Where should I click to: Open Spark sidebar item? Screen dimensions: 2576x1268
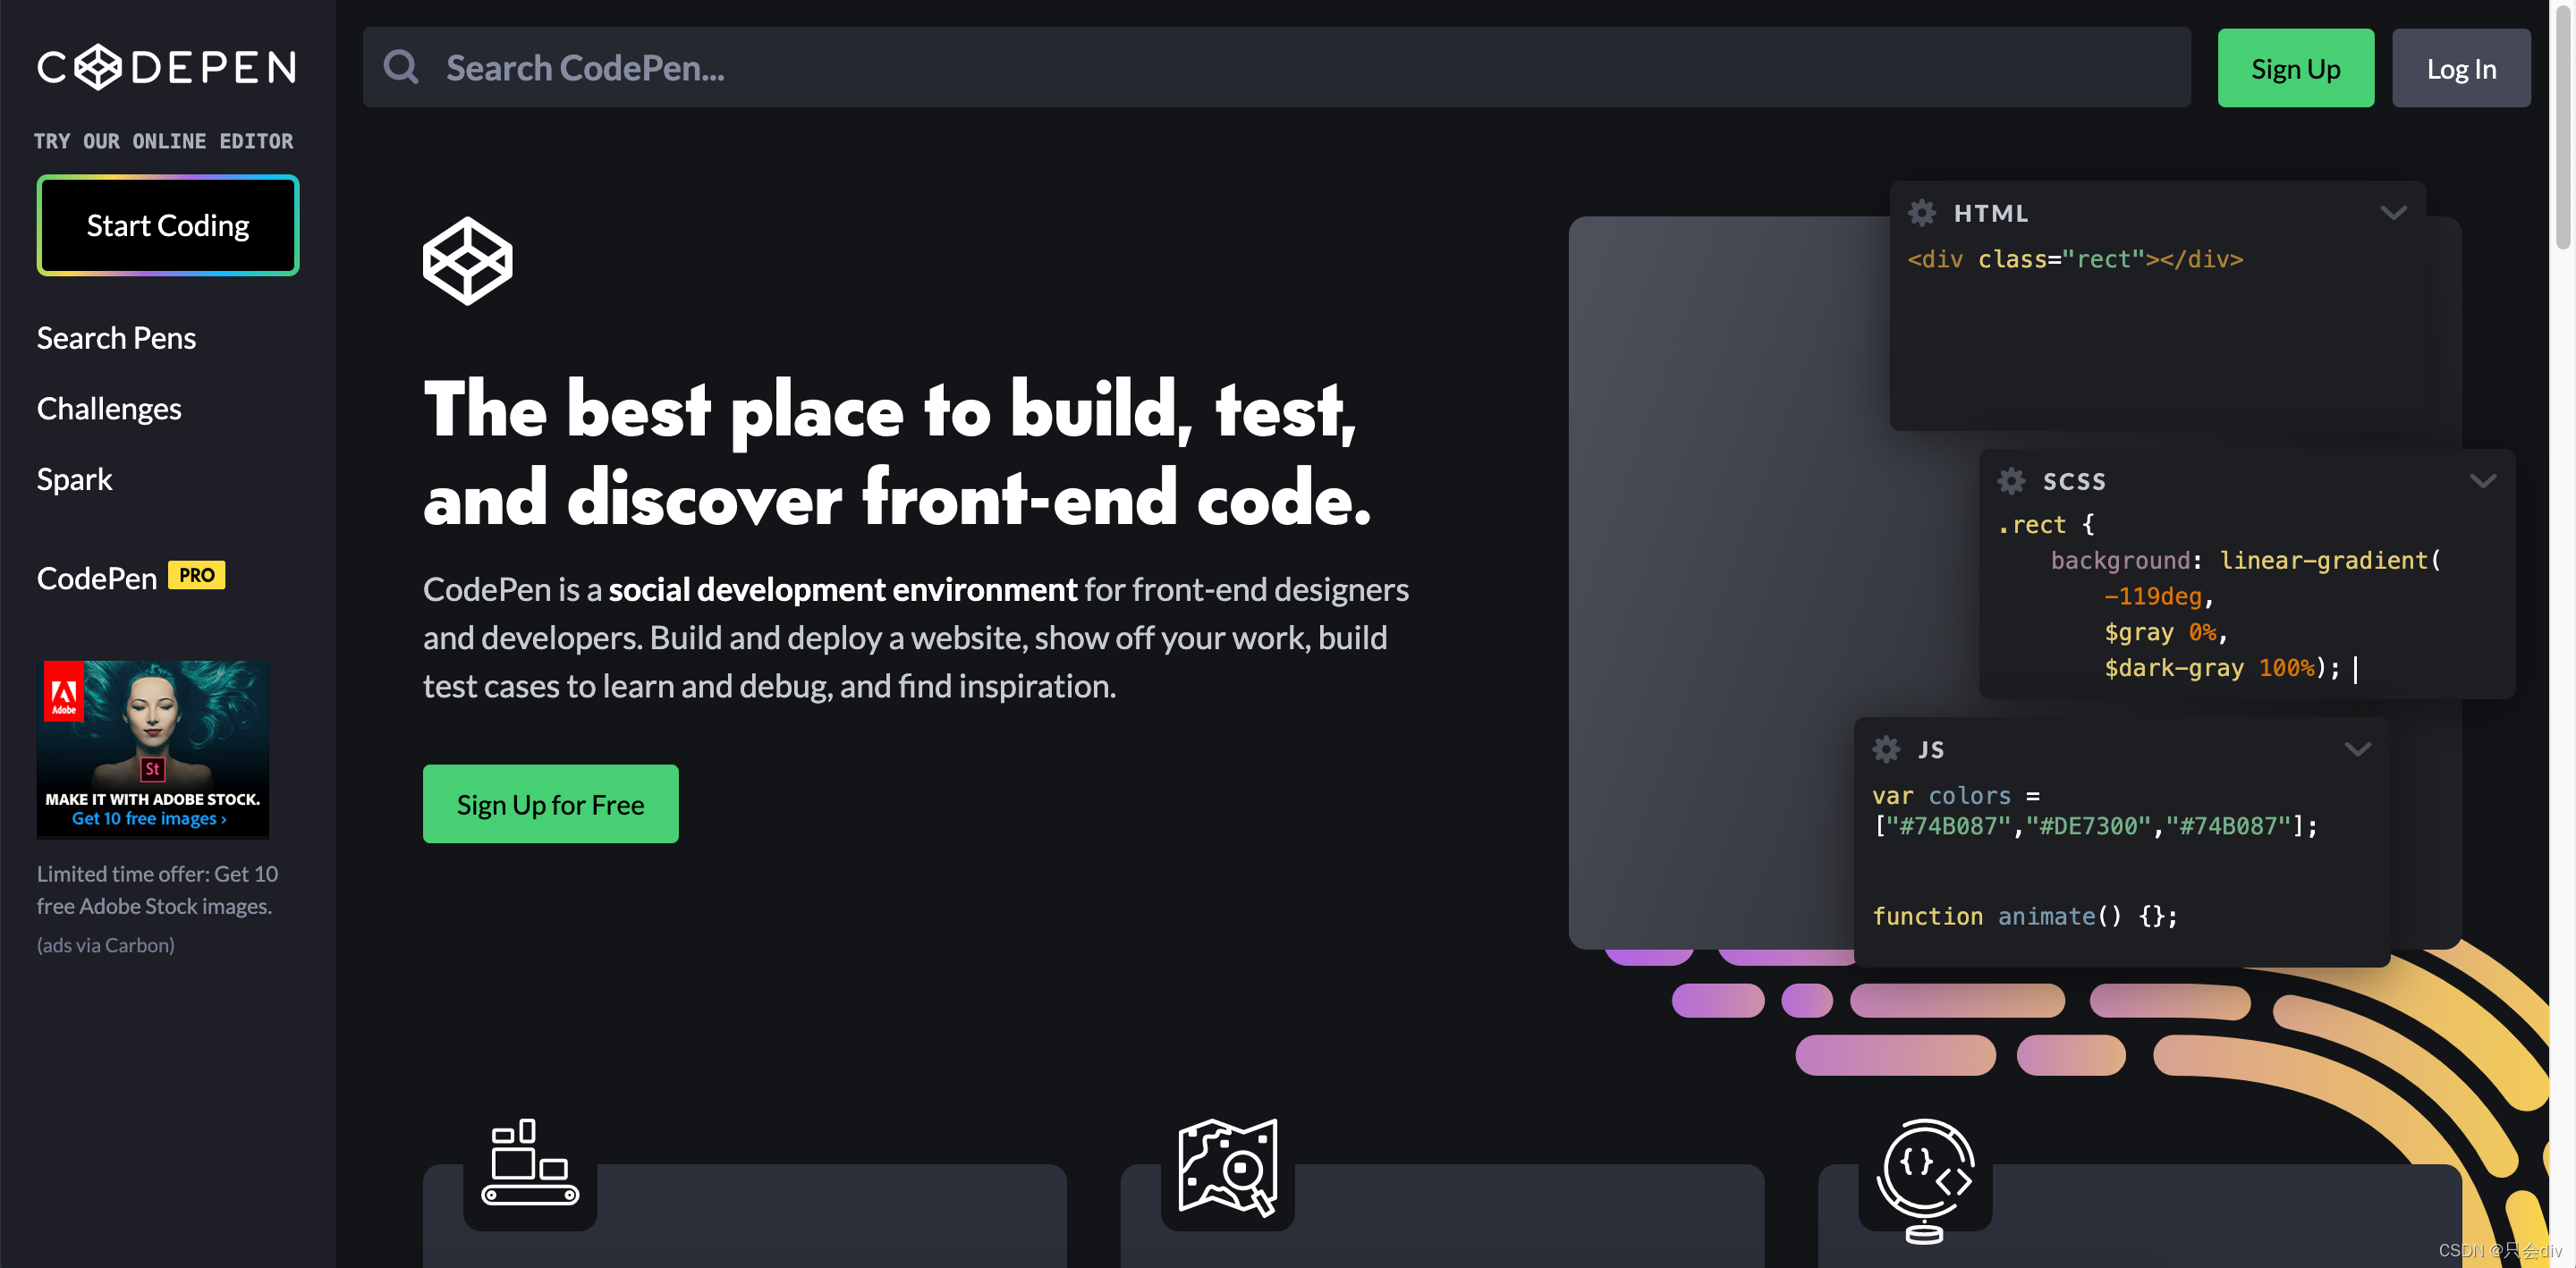(75, 479)
